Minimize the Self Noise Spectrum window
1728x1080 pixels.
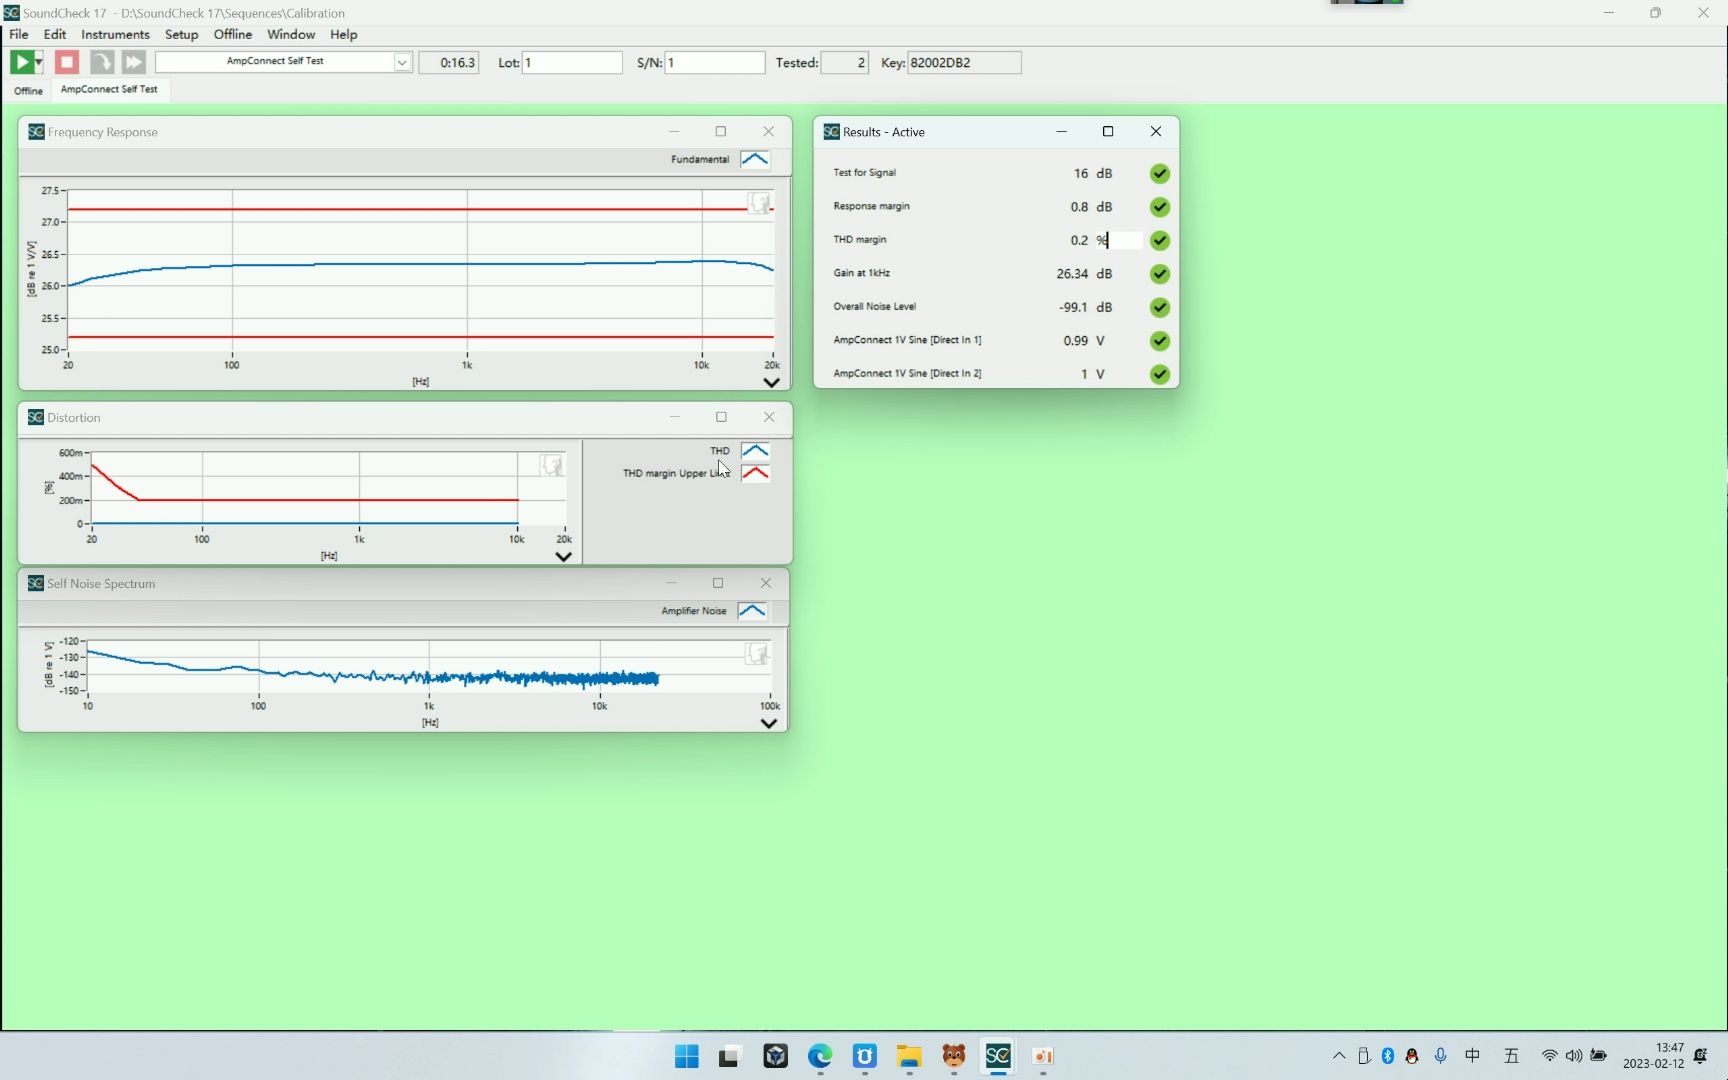(672, 583)
